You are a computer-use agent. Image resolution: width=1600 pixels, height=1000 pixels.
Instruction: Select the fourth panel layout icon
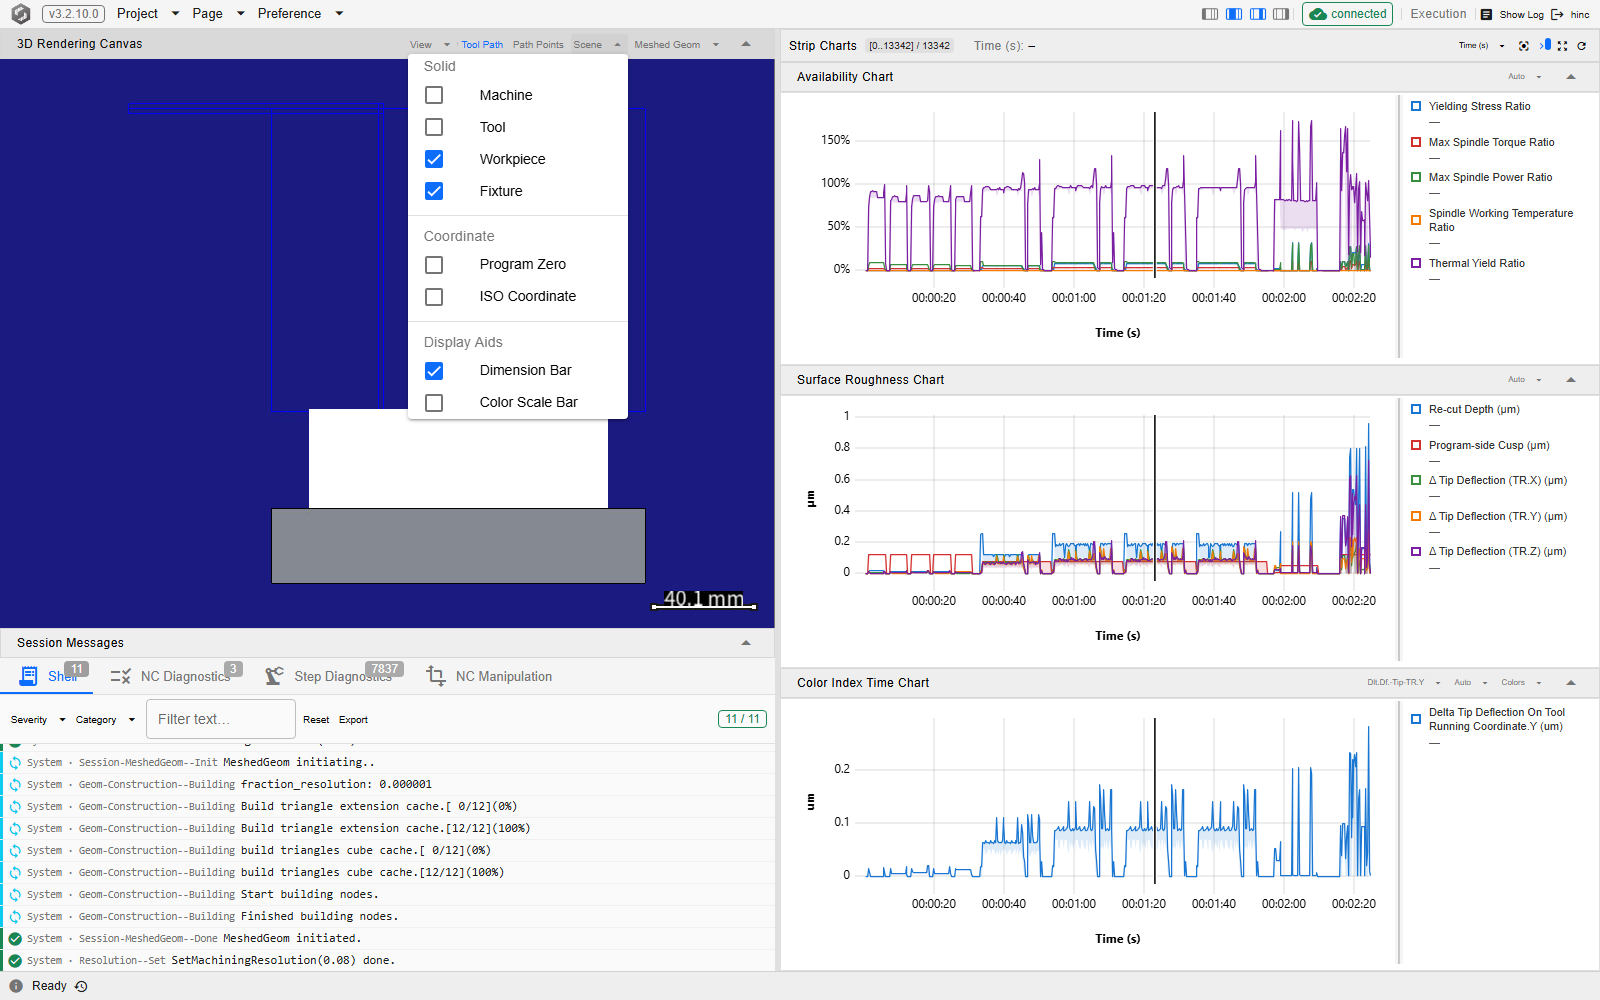pos(1281,14)
